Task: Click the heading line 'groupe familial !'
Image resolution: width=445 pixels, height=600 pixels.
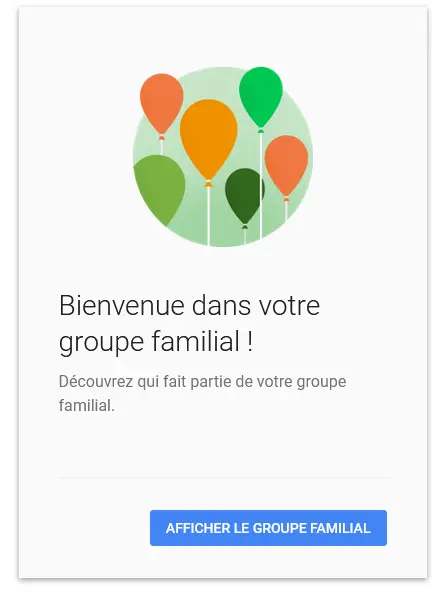Action: (x=156, y=341)
